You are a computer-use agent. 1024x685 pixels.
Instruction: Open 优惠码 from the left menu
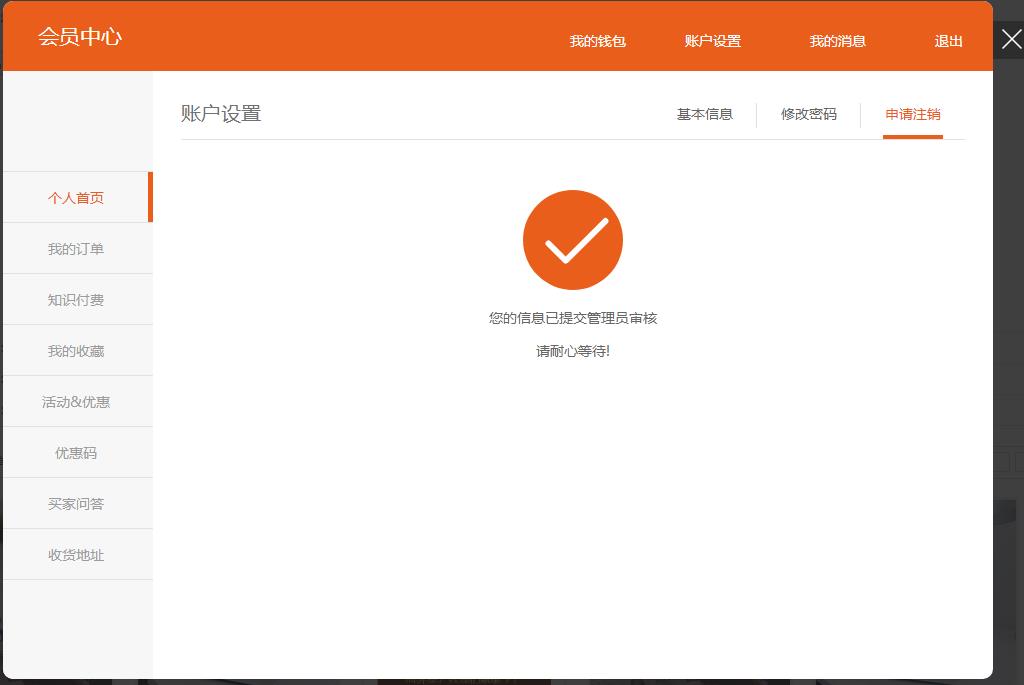tap(76, 453)
